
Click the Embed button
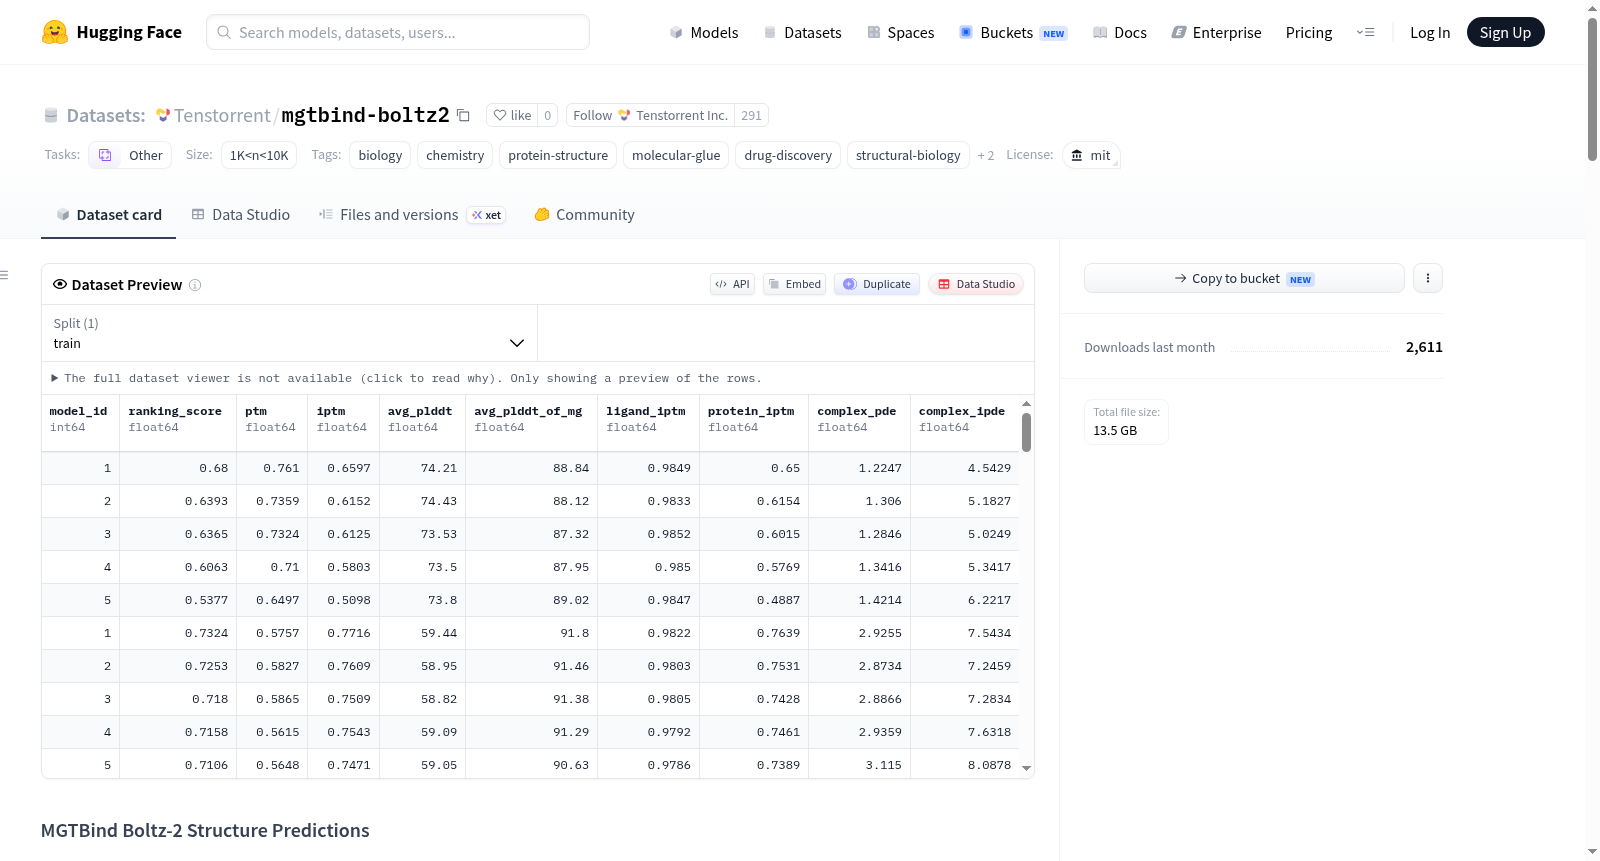795,284
